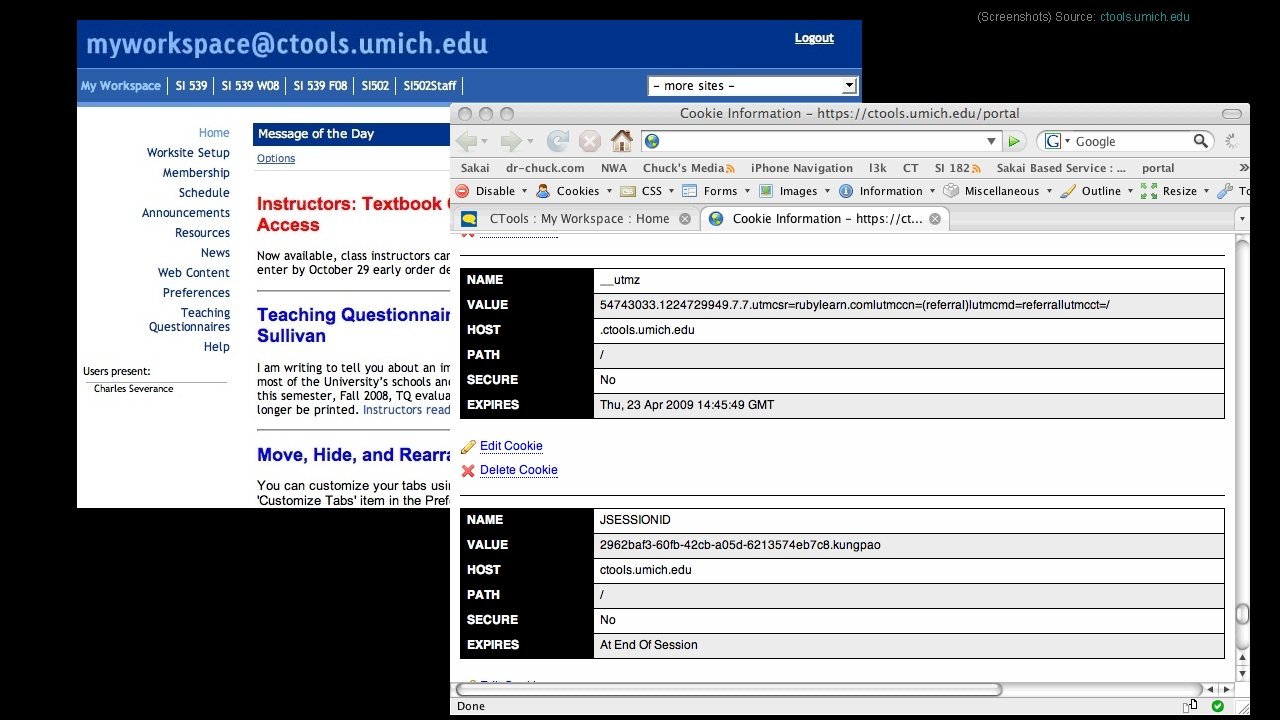Go to the browser Home page icon
The image size is (1280, 720).
622,141
